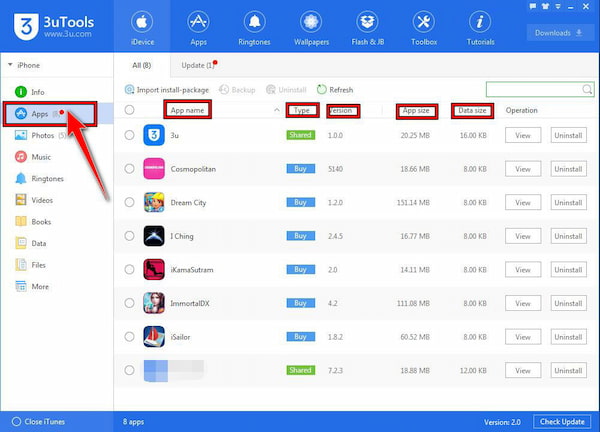Click View for the 3u app
Image resolution: width=600 pixels, height=432 pixels.
523,135
